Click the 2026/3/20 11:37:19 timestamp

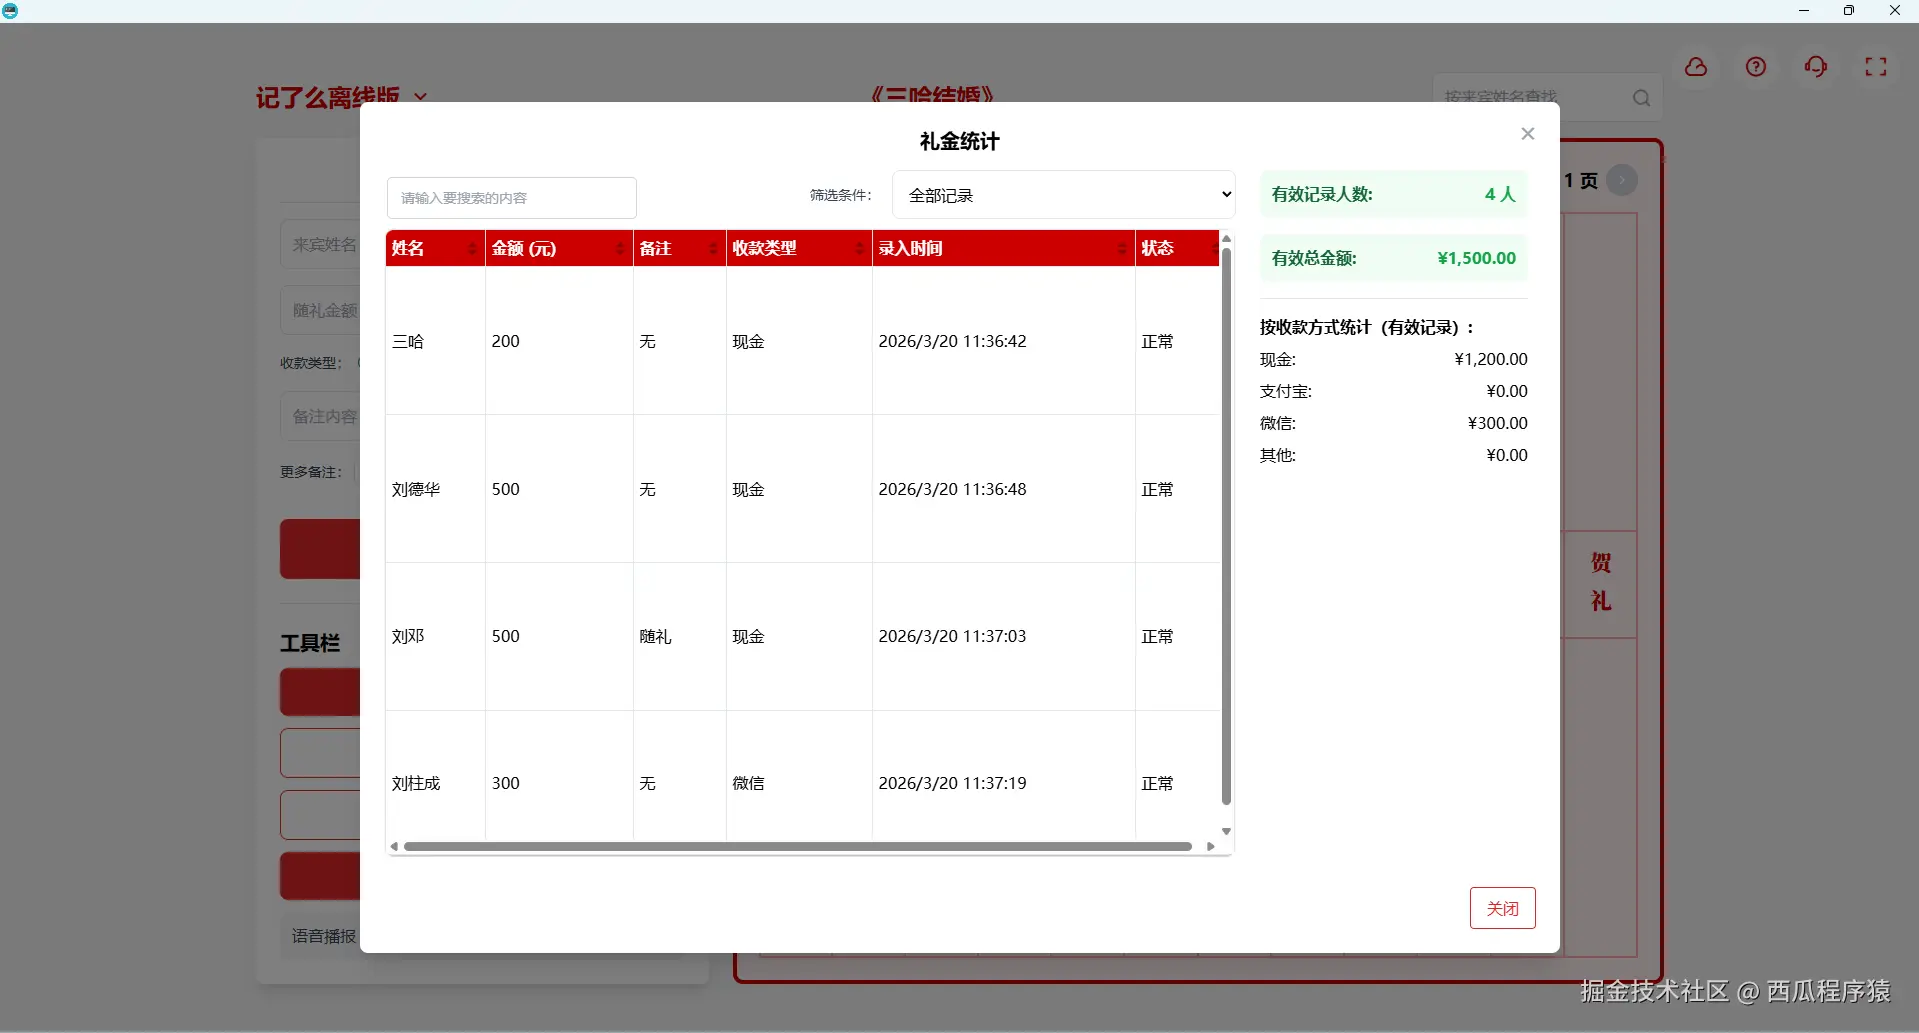click(953, 784)
